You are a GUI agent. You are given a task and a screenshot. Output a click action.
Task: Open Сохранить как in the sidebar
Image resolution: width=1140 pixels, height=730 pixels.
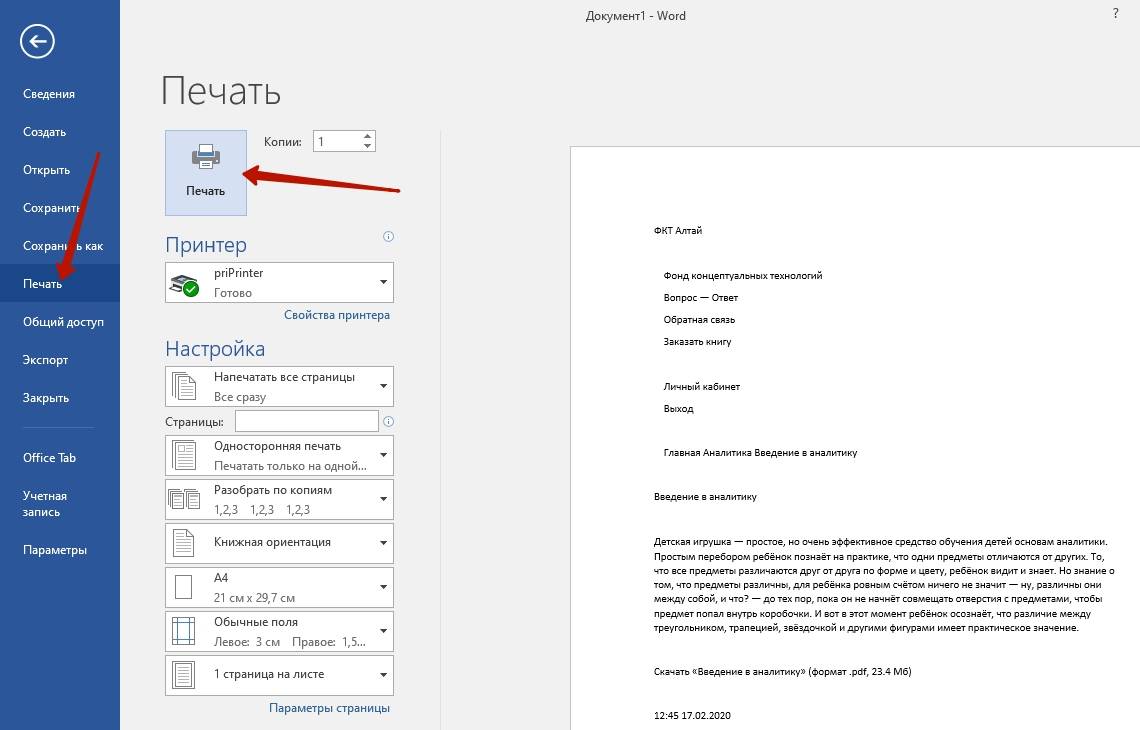[63, 246]
